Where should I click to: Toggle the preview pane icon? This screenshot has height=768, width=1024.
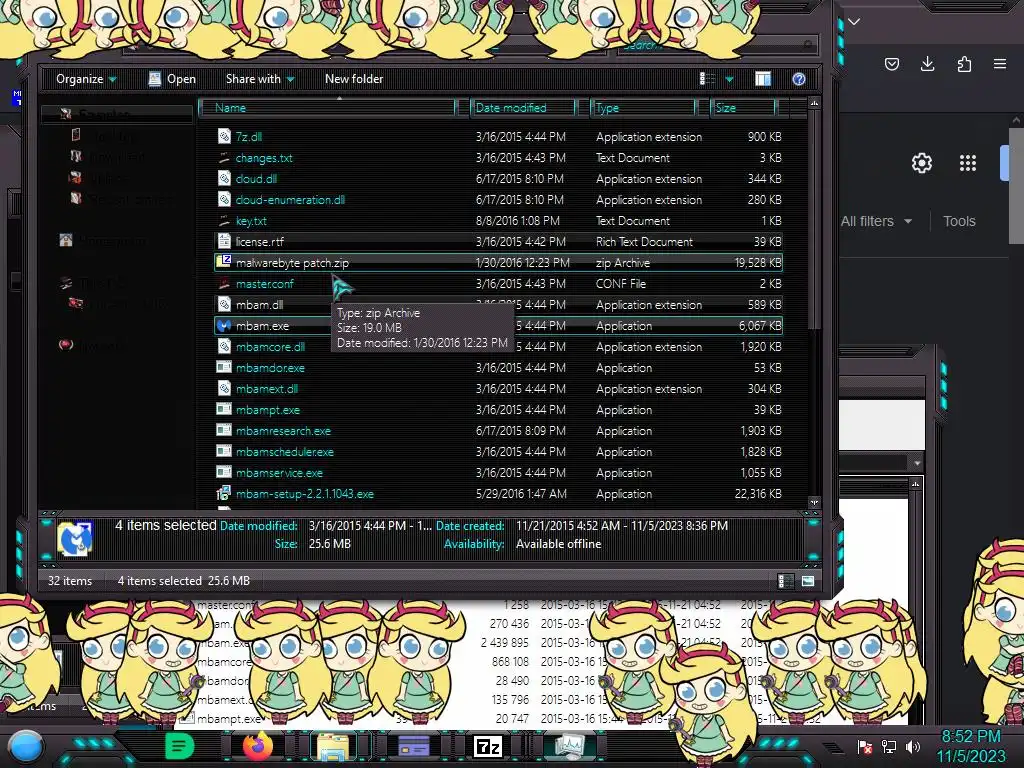[763, 79]
